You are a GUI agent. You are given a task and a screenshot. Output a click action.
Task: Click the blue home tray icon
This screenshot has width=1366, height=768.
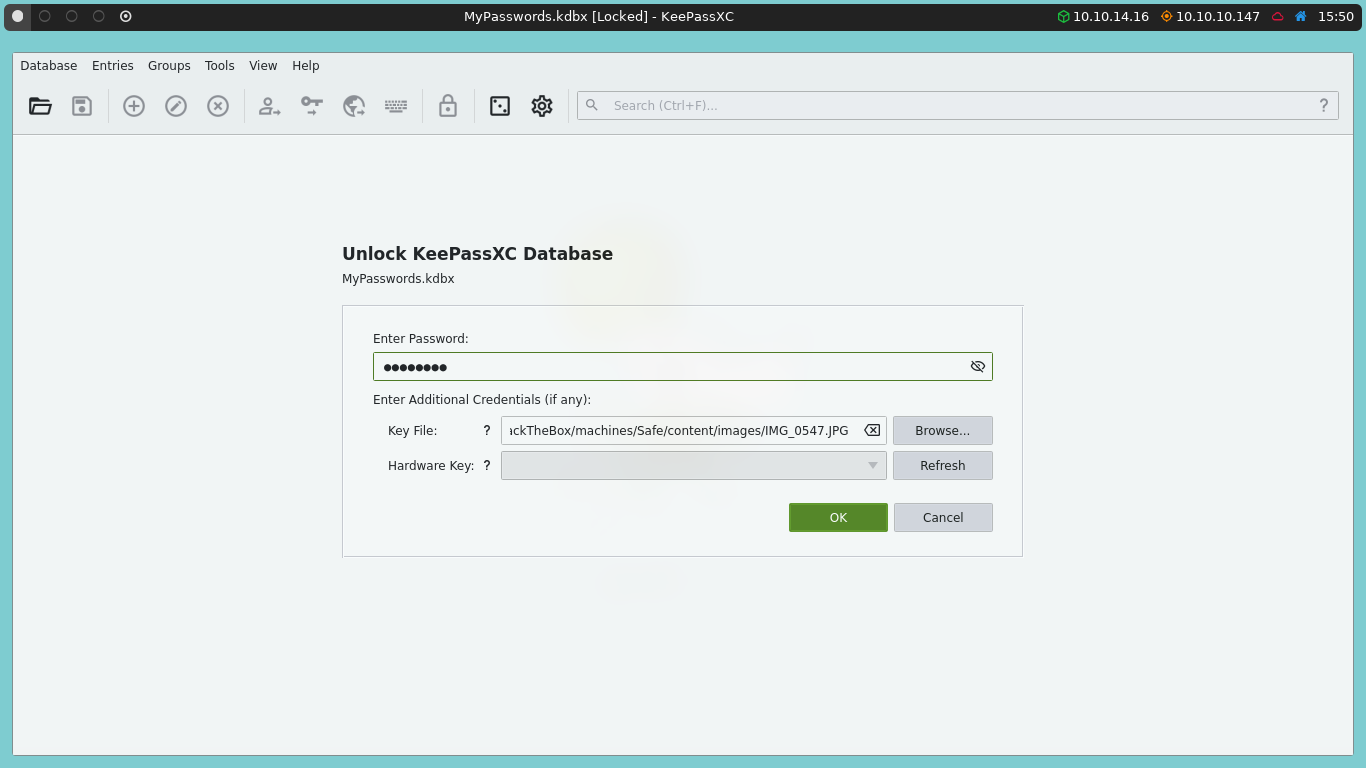click(1301, 17)
